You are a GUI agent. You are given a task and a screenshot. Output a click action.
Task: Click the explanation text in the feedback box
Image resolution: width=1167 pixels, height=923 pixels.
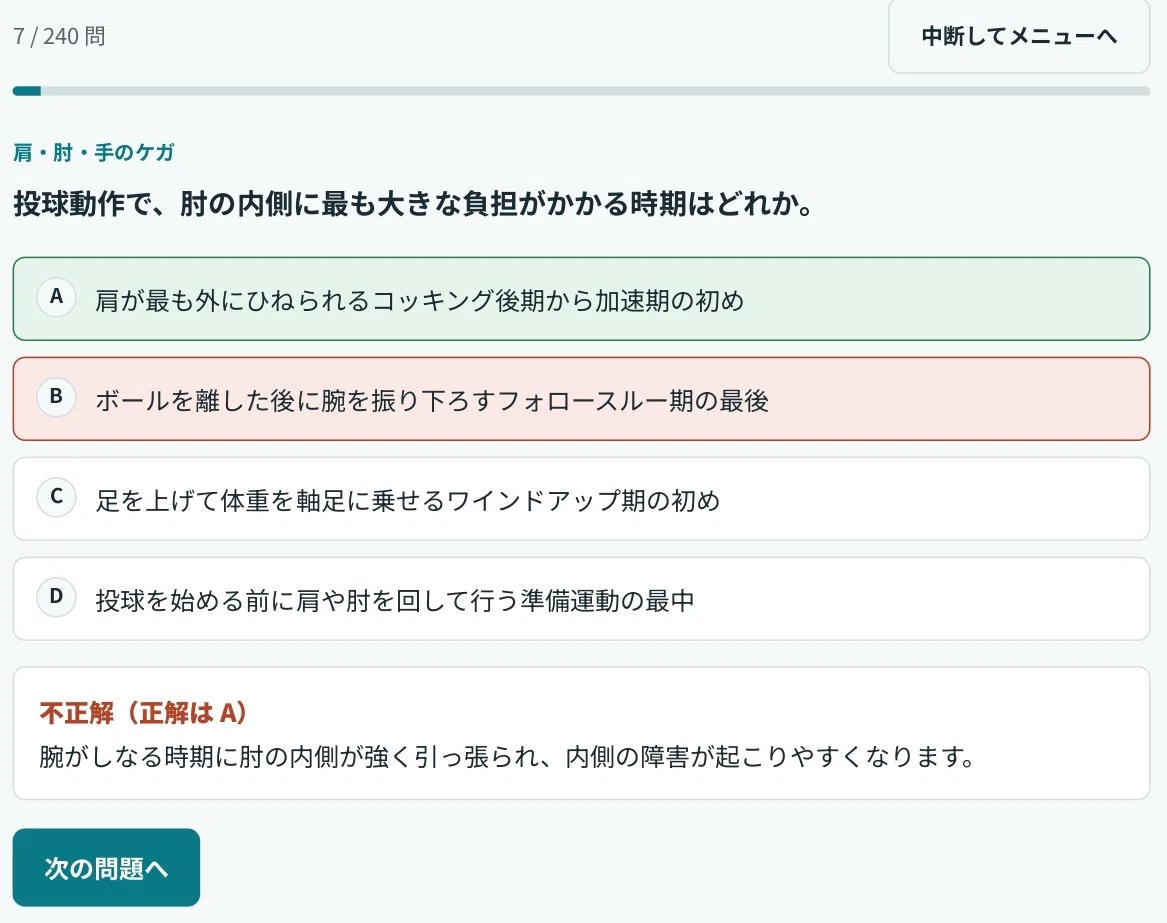tap(507, 757)
